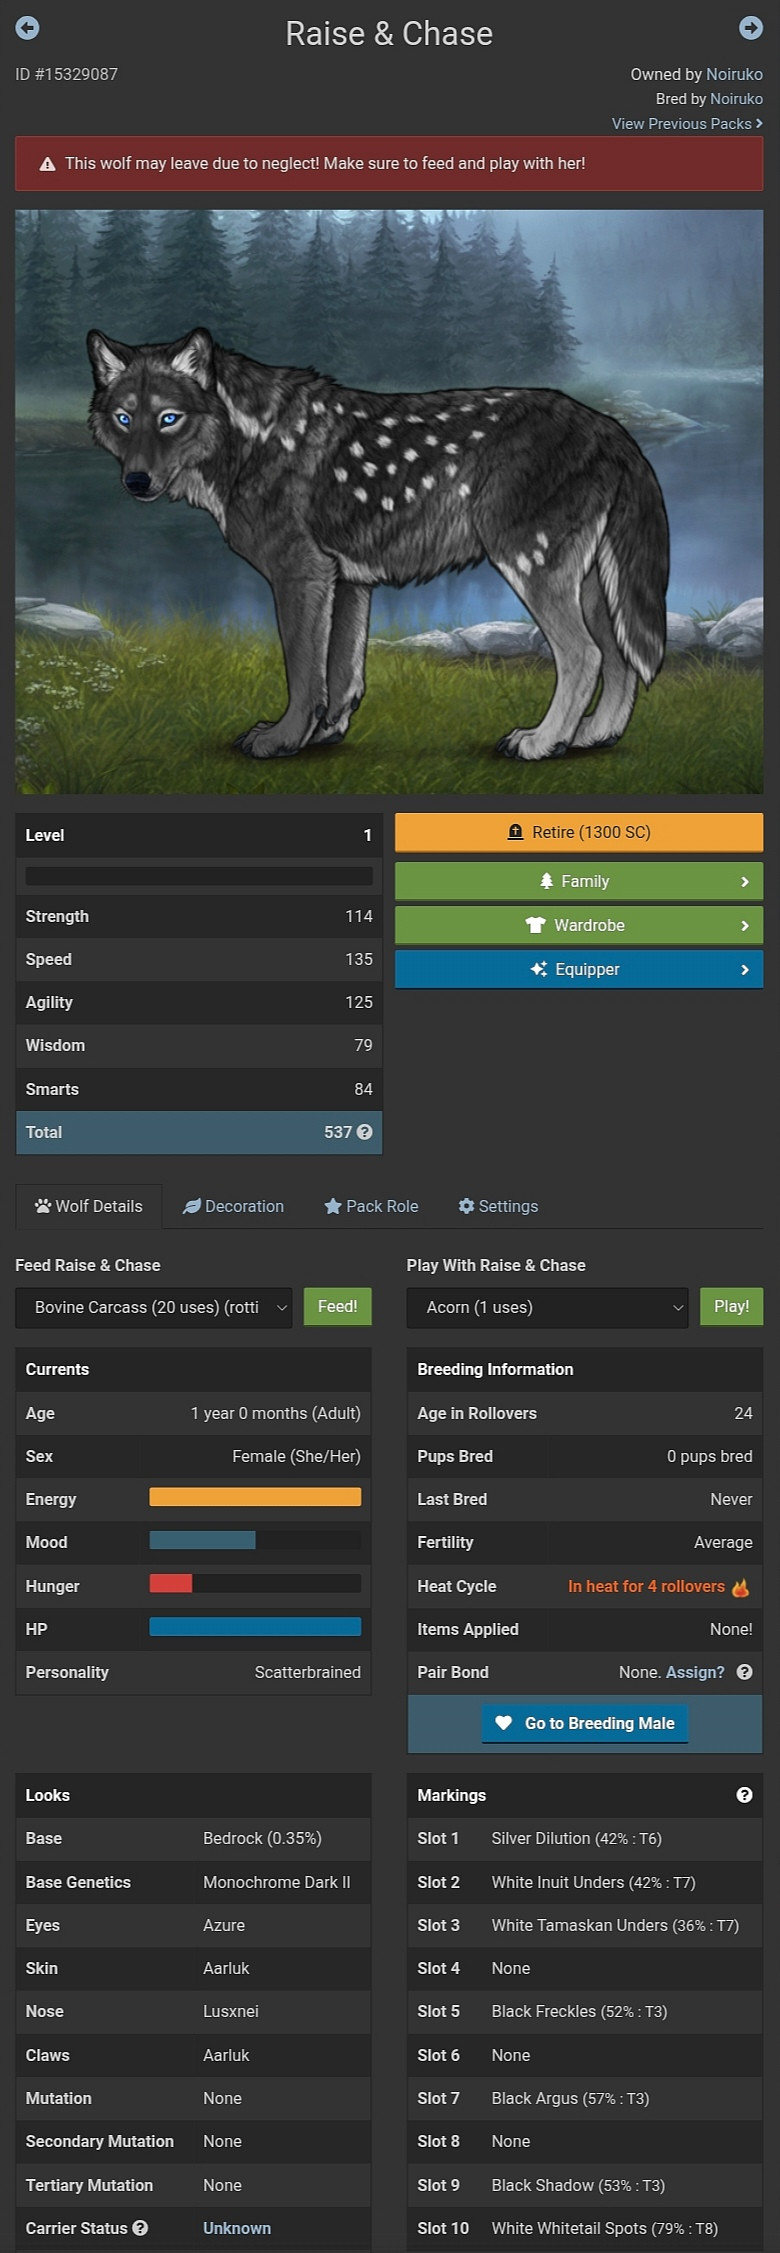Expand the Family section
780x2253 pixels.
point(579,881)
